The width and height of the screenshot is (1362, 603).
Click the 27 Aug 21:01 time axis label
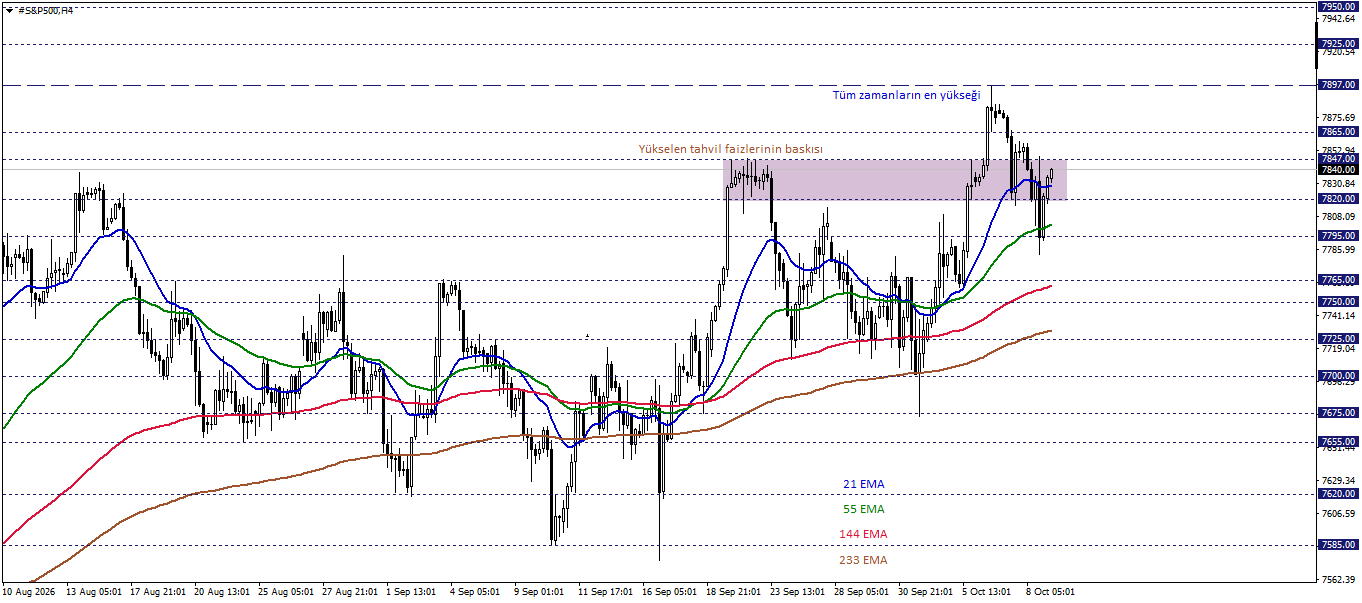coord(350,592)
